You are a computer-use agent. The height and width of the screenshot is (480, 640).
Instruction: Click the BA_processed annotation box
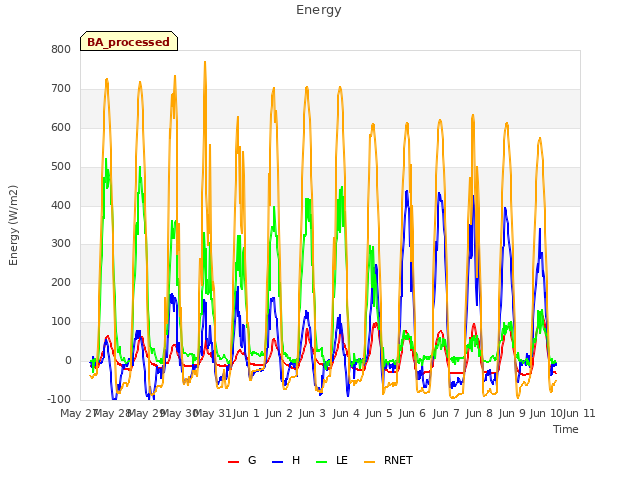pos(129,41)
